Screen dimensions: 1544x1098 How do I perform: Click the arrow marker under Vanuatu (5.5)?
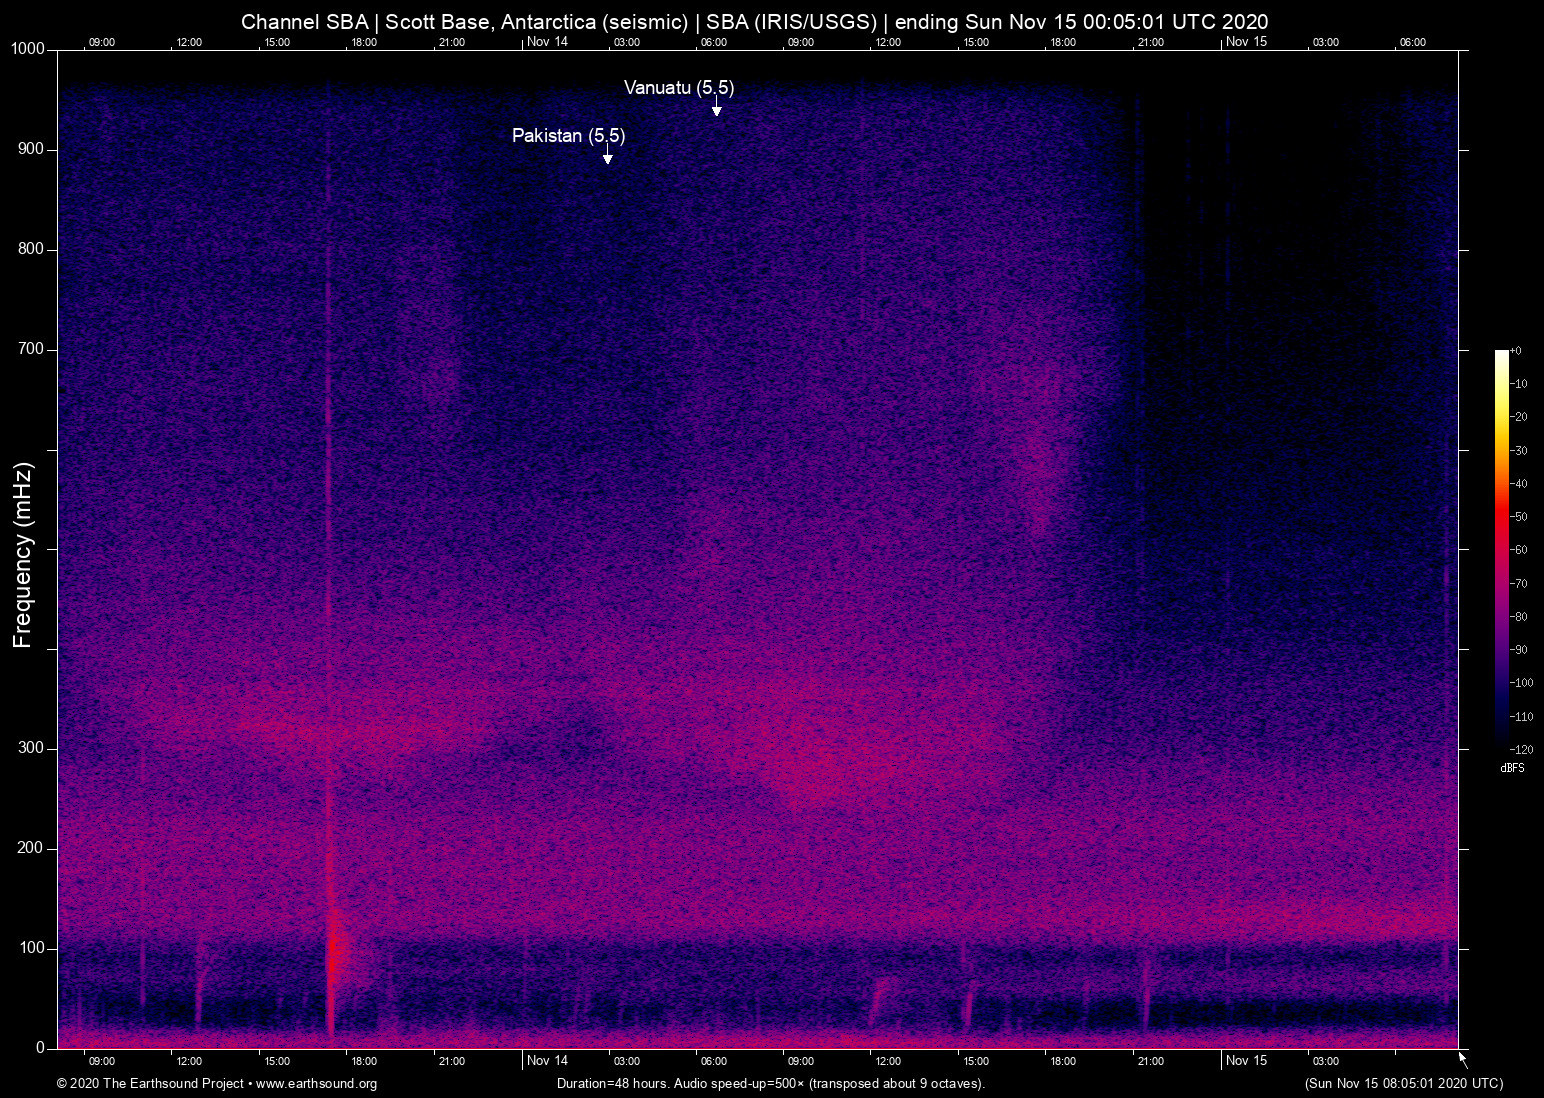716,109
